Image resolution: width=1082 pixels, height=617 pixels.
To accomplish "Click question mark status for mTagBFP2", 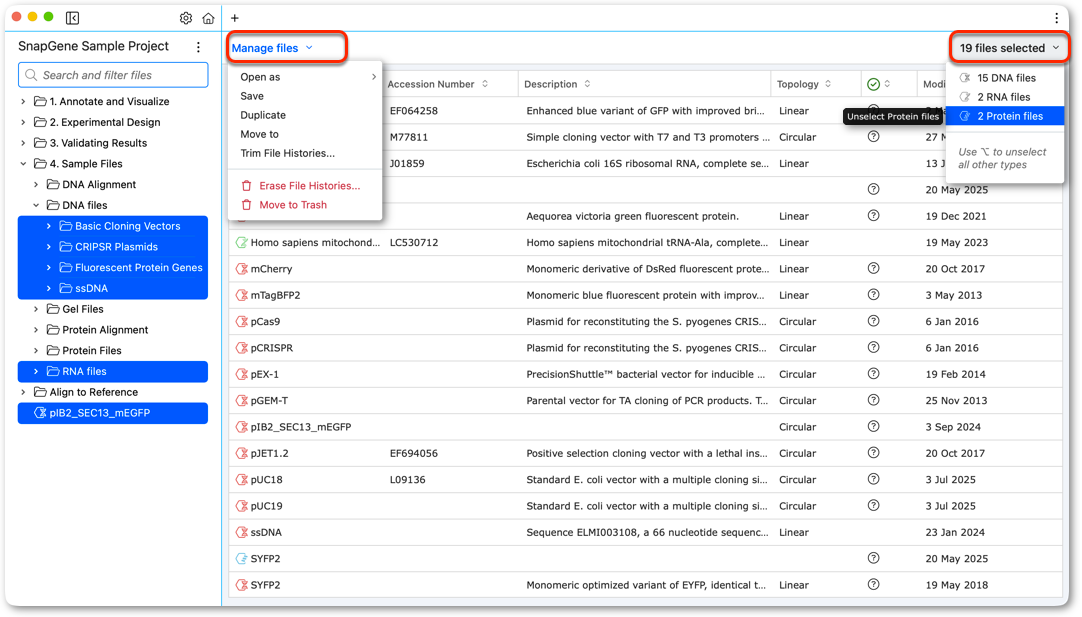I will 874,295.
